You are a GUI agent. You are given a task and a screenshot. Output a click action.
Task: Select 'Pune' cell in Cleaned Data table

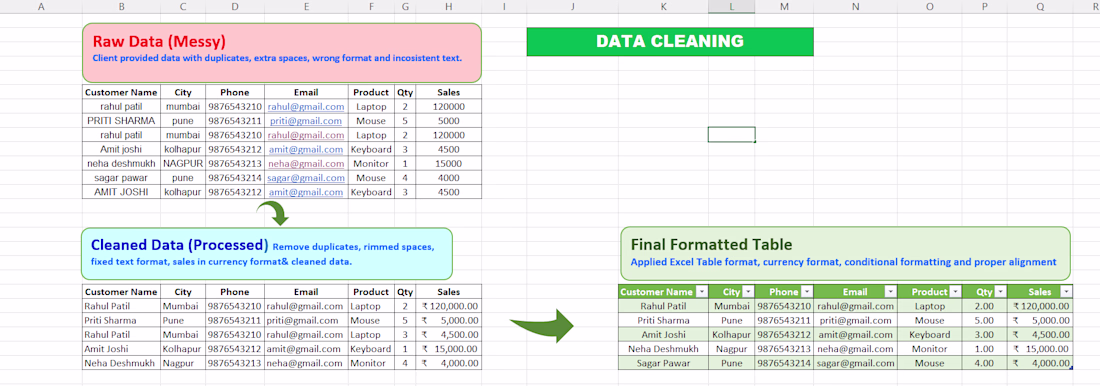[182, 320]
